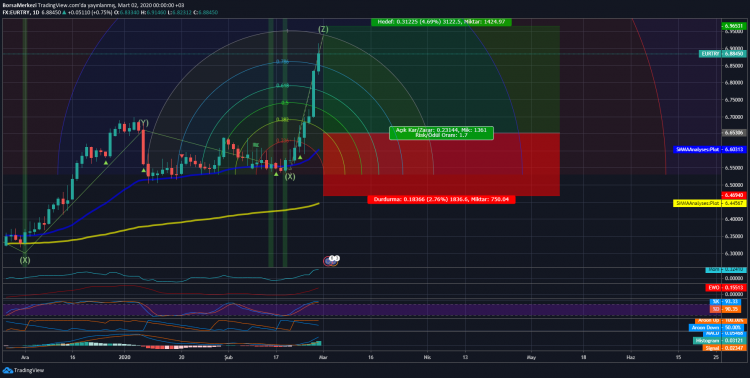
Task: Click the Şub month axis label
Action: 229,357
